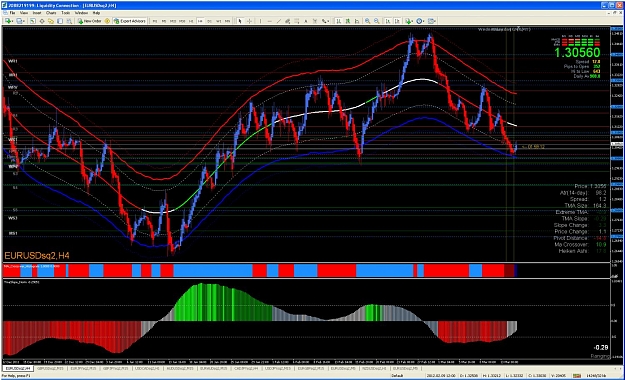Select the arrow cursor tool

[x=240, y=21]
